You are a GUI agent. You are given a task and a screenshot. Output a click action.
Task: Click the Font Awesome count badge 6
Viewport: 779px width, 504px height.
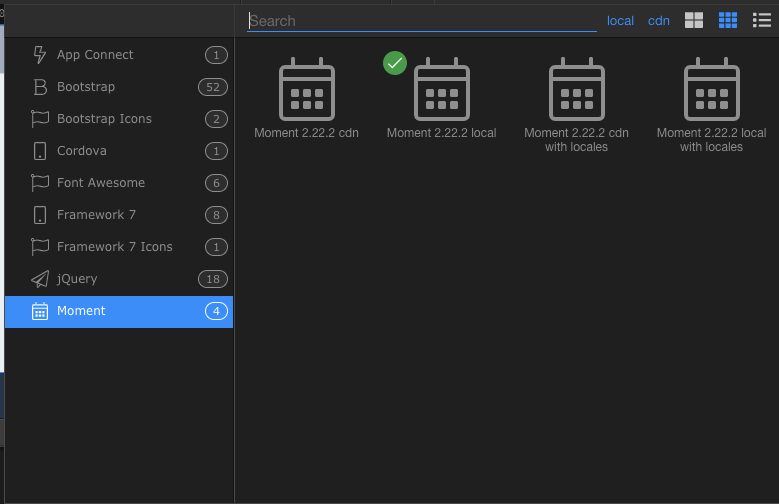click(216, 183)
